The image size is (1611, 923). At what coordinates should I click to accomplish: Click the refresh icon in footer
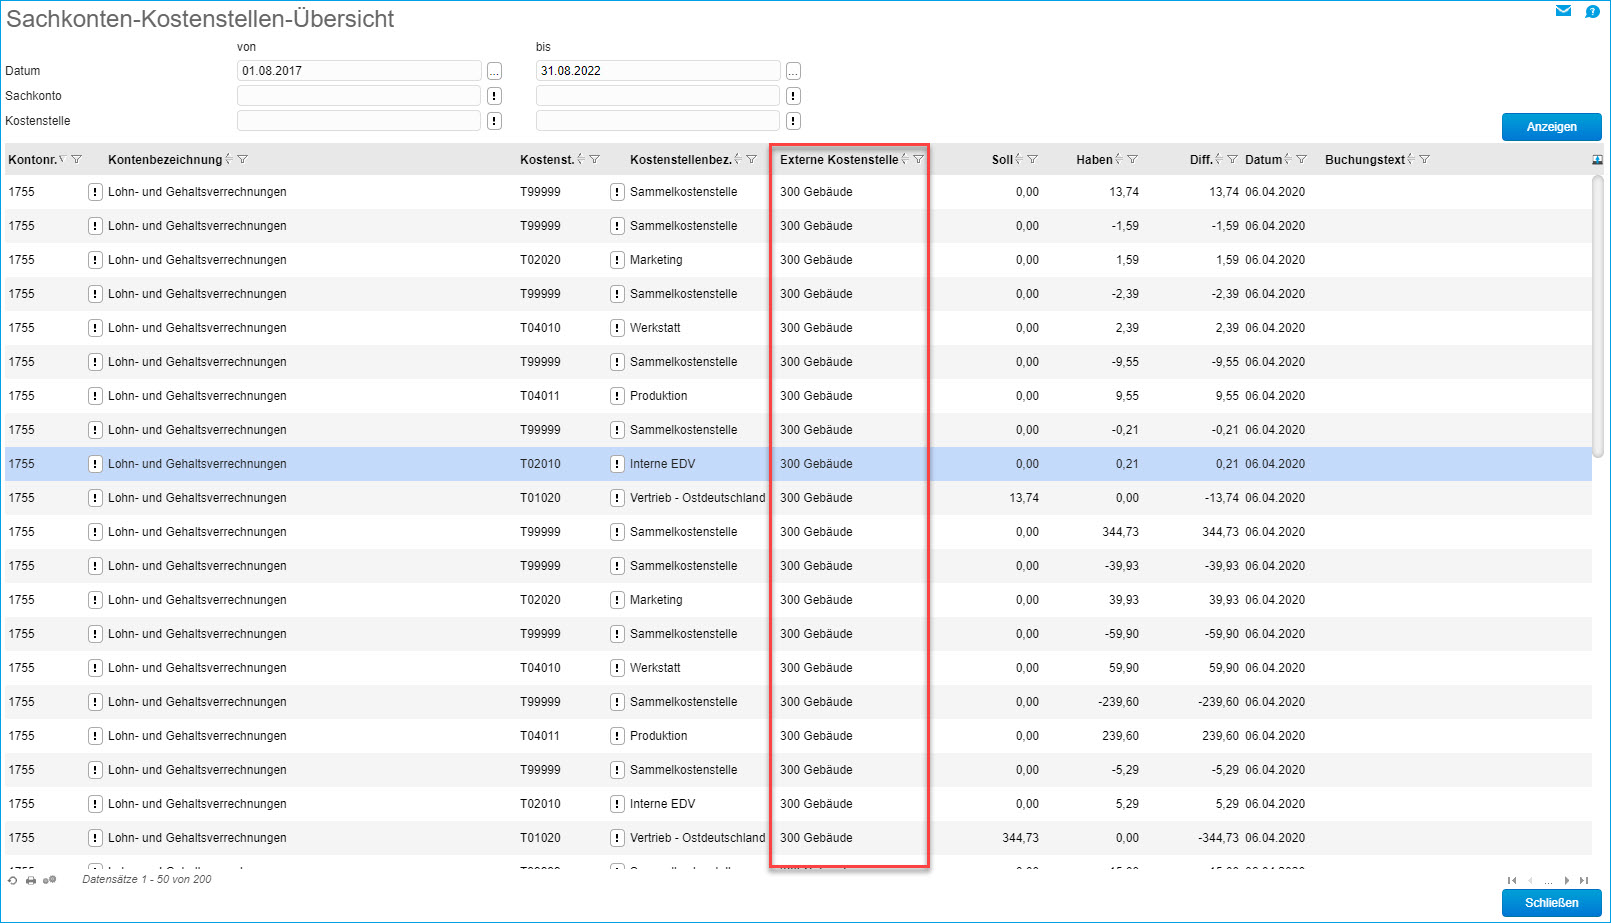12,880
